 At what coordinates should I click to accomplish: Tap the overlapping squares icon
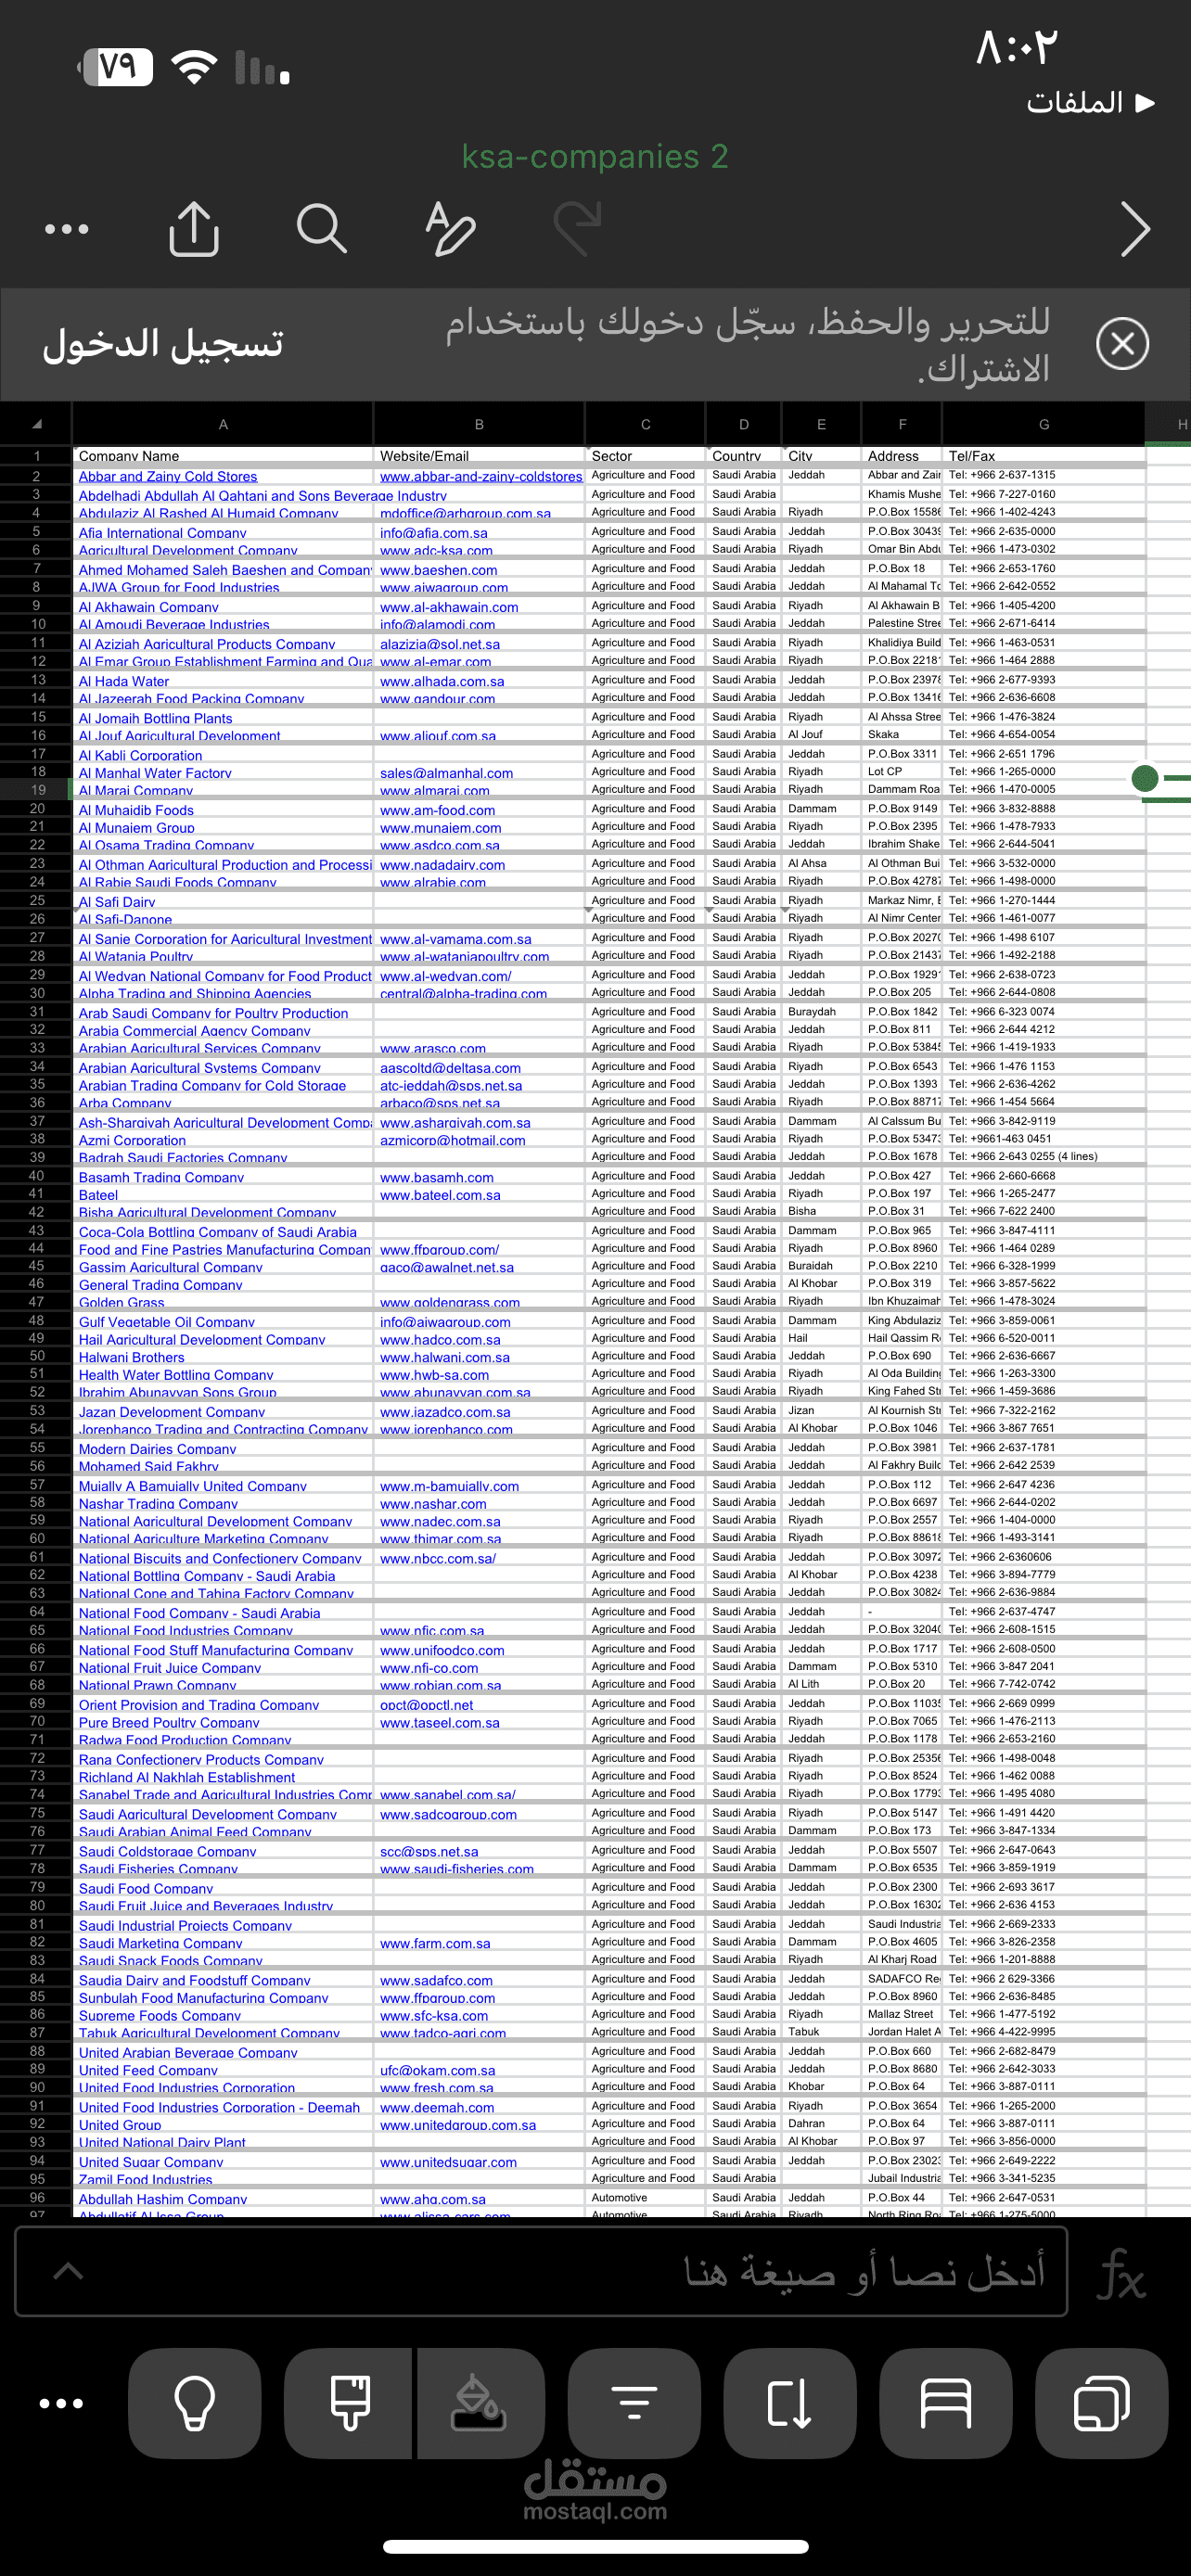pyautogui.click(x=1102, y=2403)
